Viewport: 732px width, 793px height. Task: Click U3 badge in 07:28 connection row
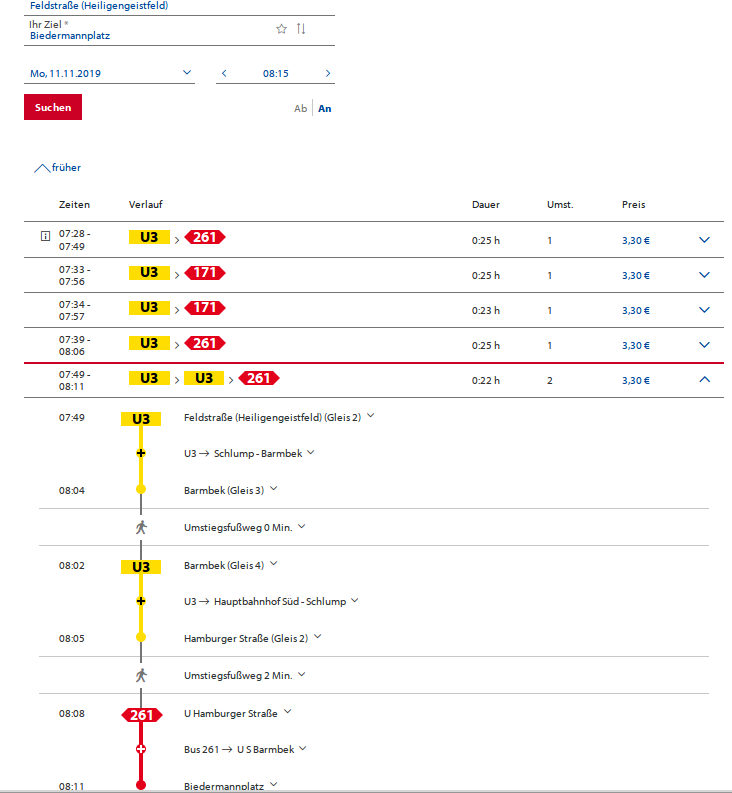click(149, 237)
